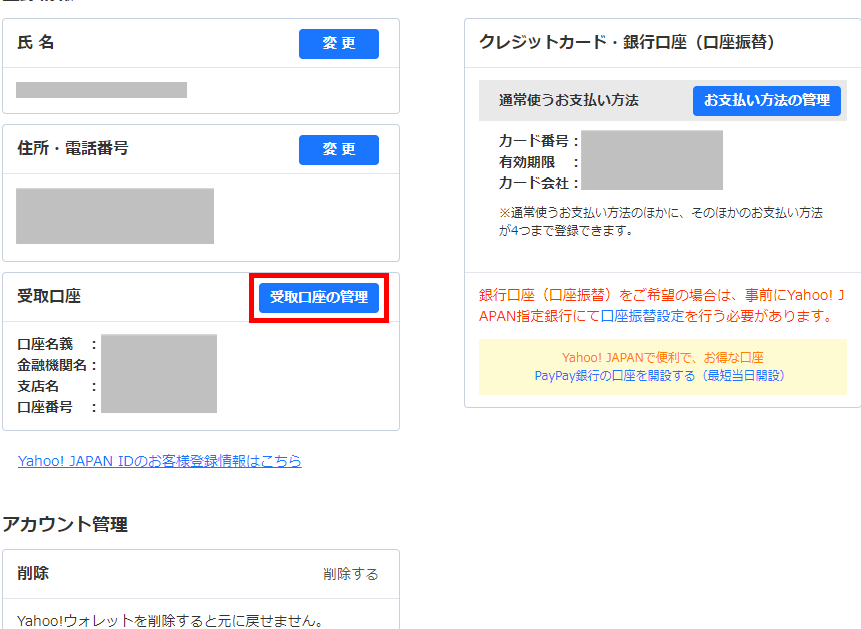
Task: Click the masked address and phone block
Action: pos(114,216)
